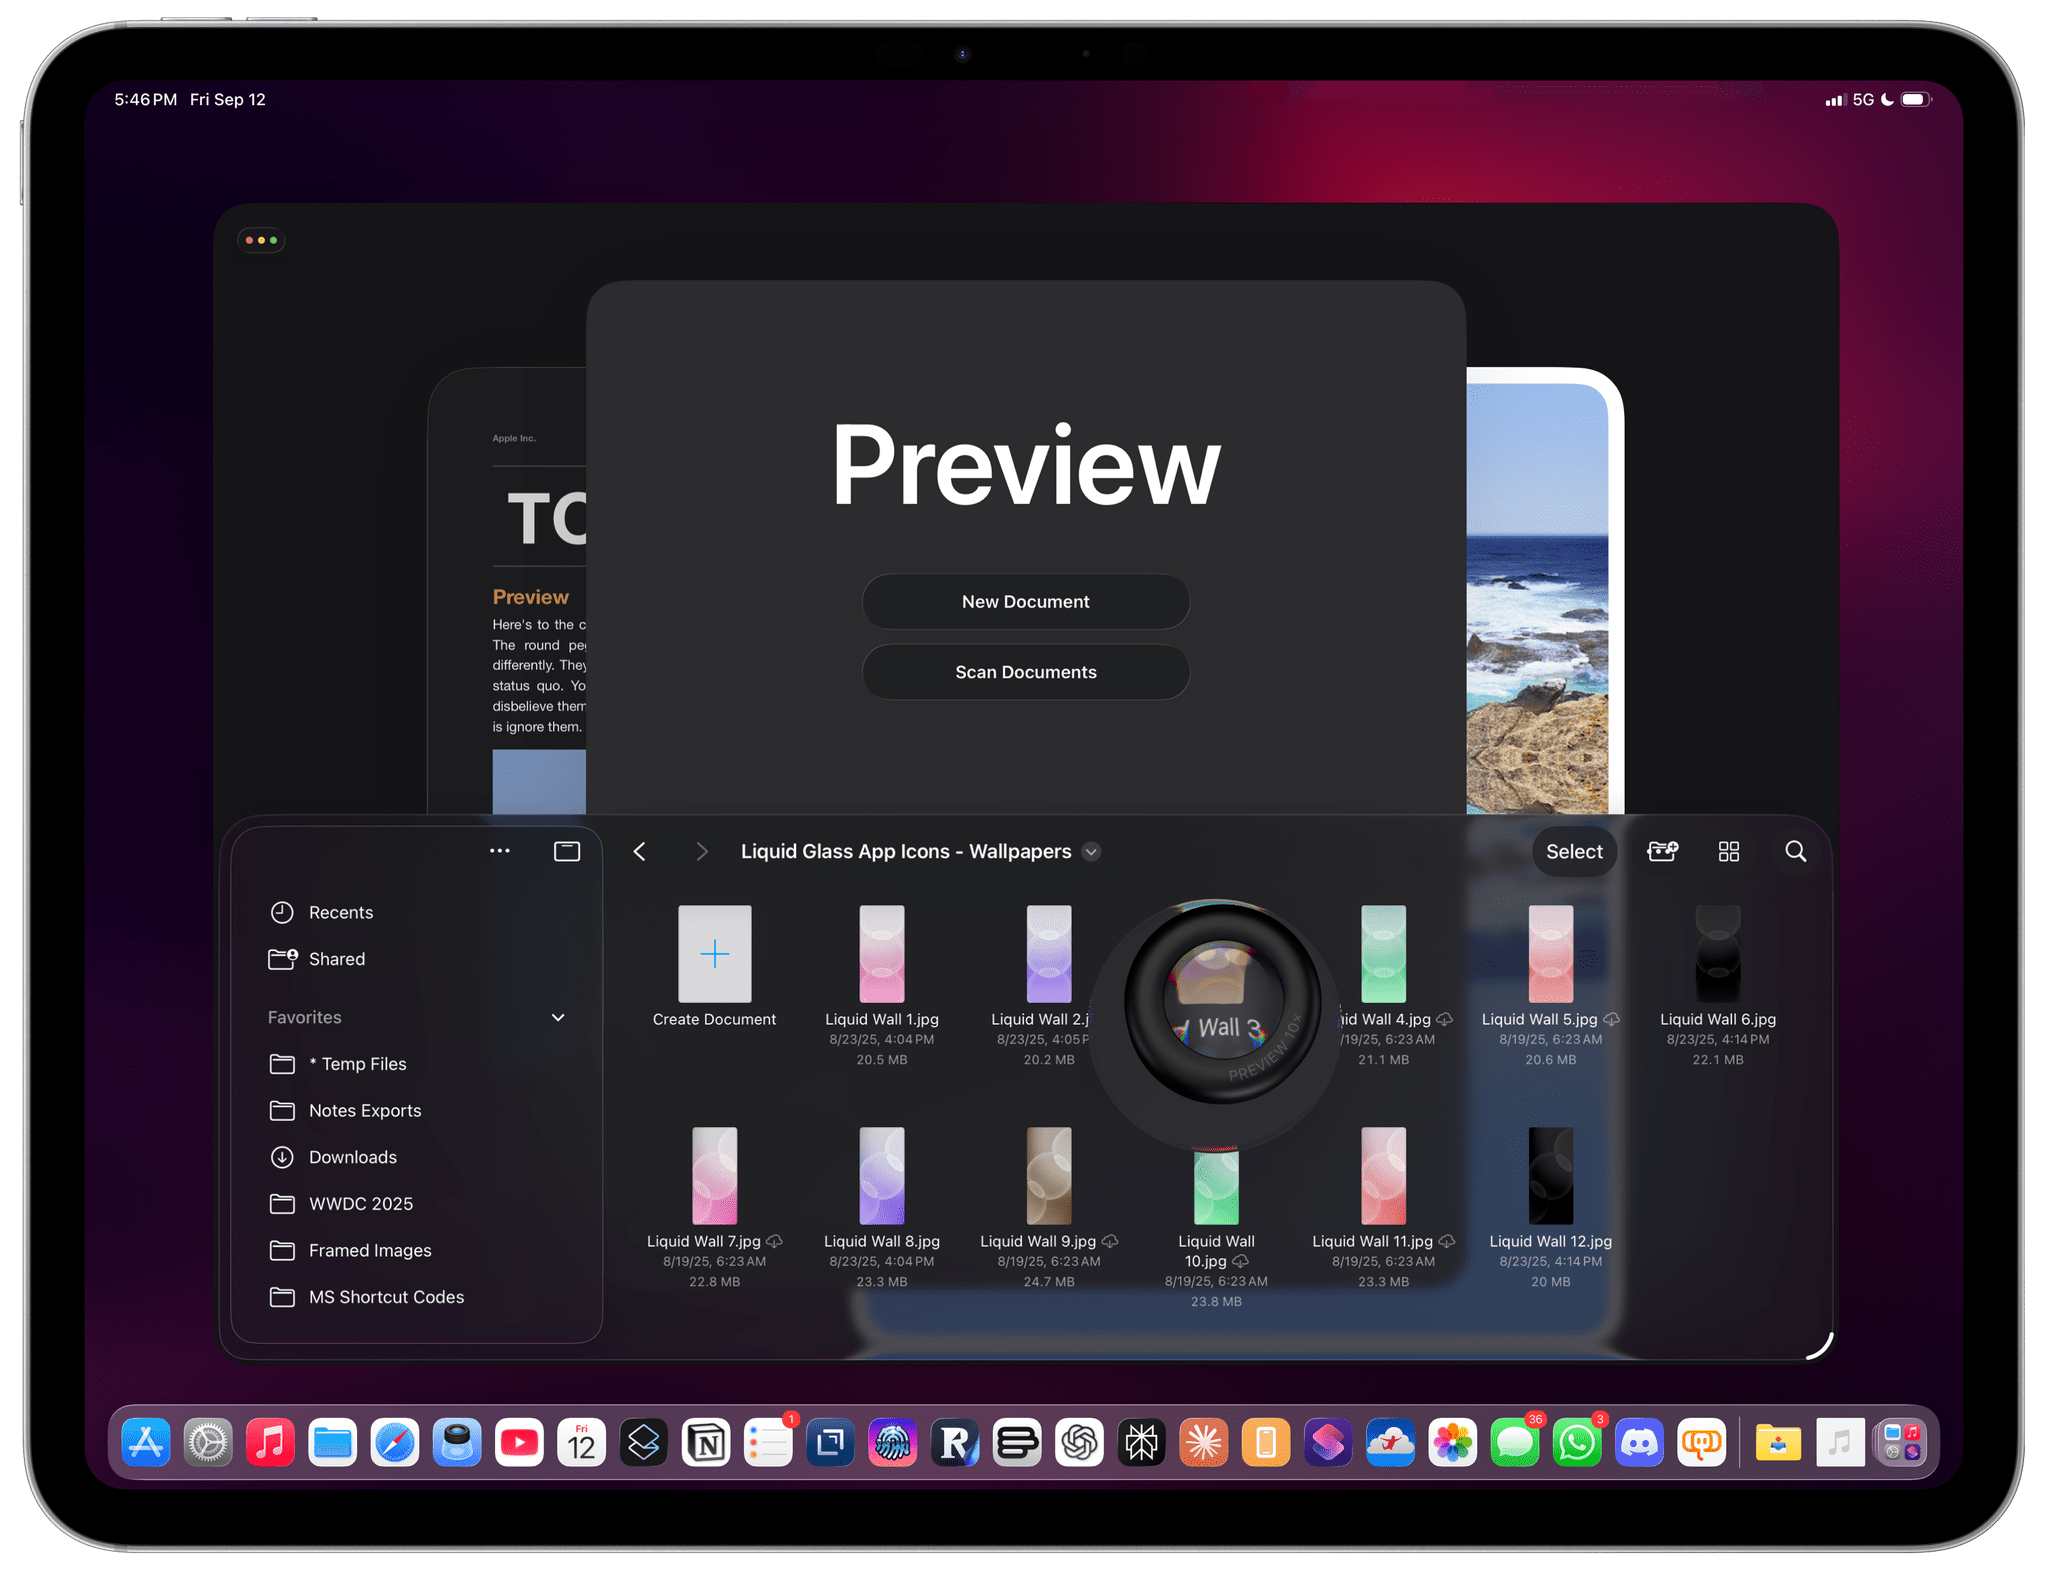Viewport: 2048px width, 1570px height.
Task: Switch to grid view using icon view button
Action: click(x=1728, y=851)
